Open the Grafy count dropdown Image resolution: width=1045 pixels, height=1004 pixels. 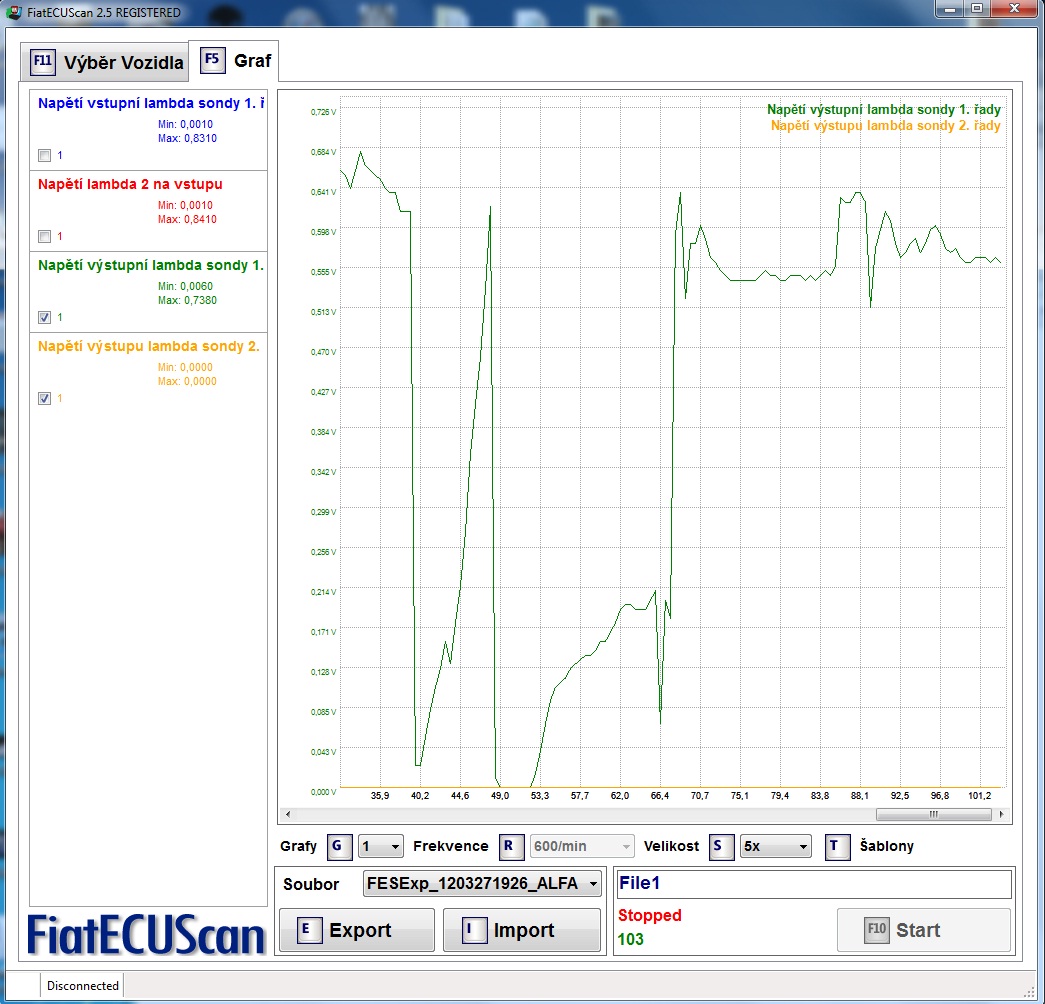click(x=381, y=847)
